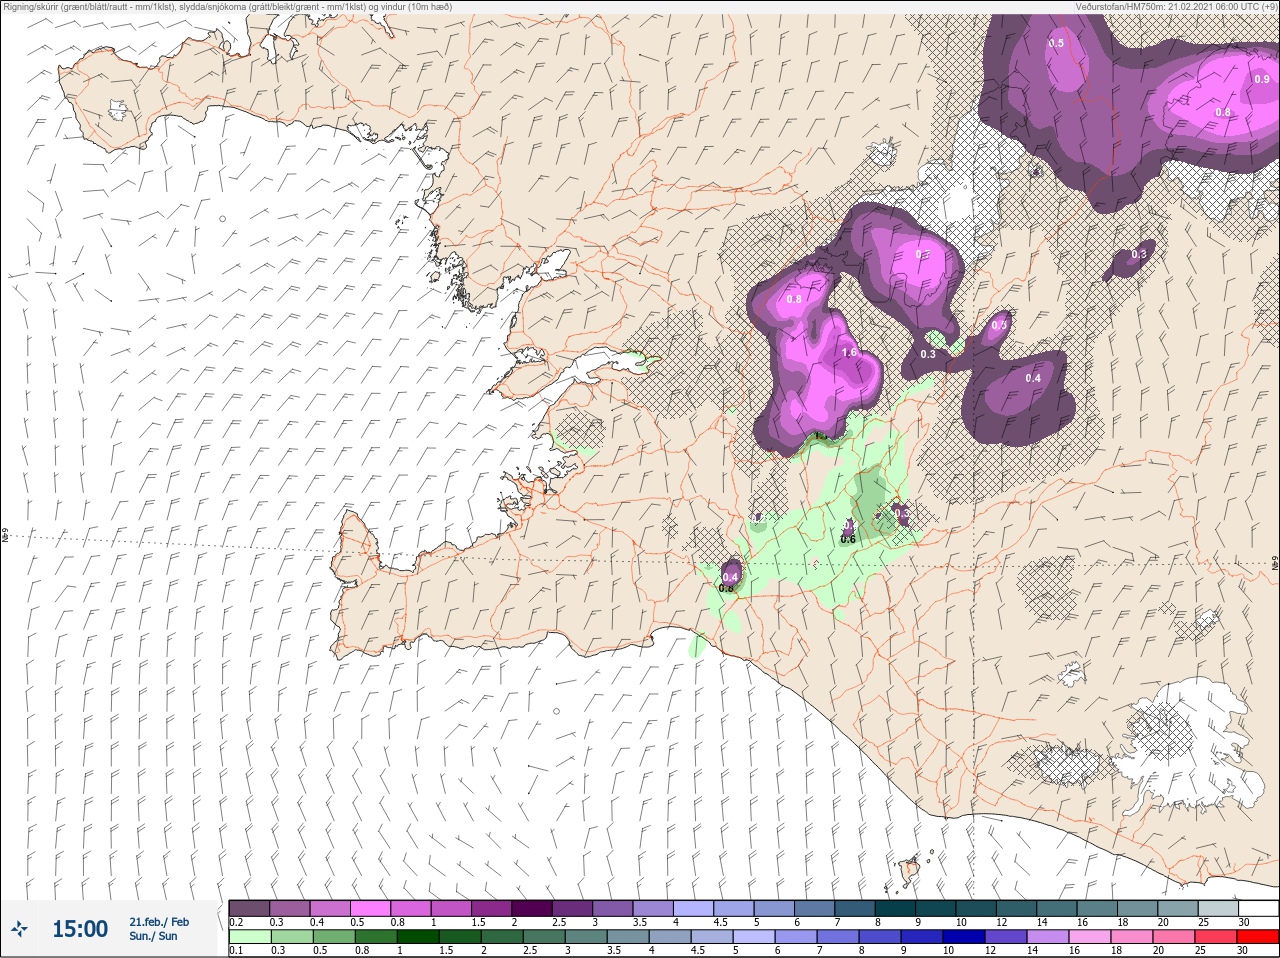Select the pink 18 swatch in the rain scale
Image resolution: width=1280 pixels, height=958 pixels.
[x=1131, y=937]
